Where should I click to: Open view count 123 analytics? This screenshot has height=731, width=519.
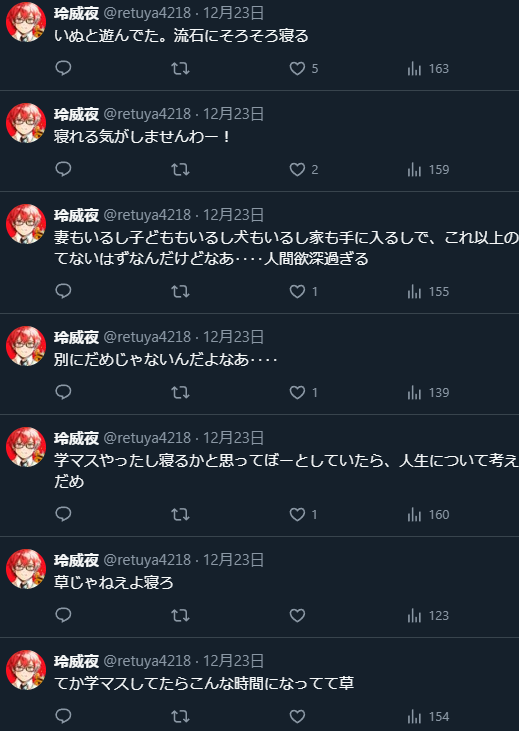coord(428,615)
